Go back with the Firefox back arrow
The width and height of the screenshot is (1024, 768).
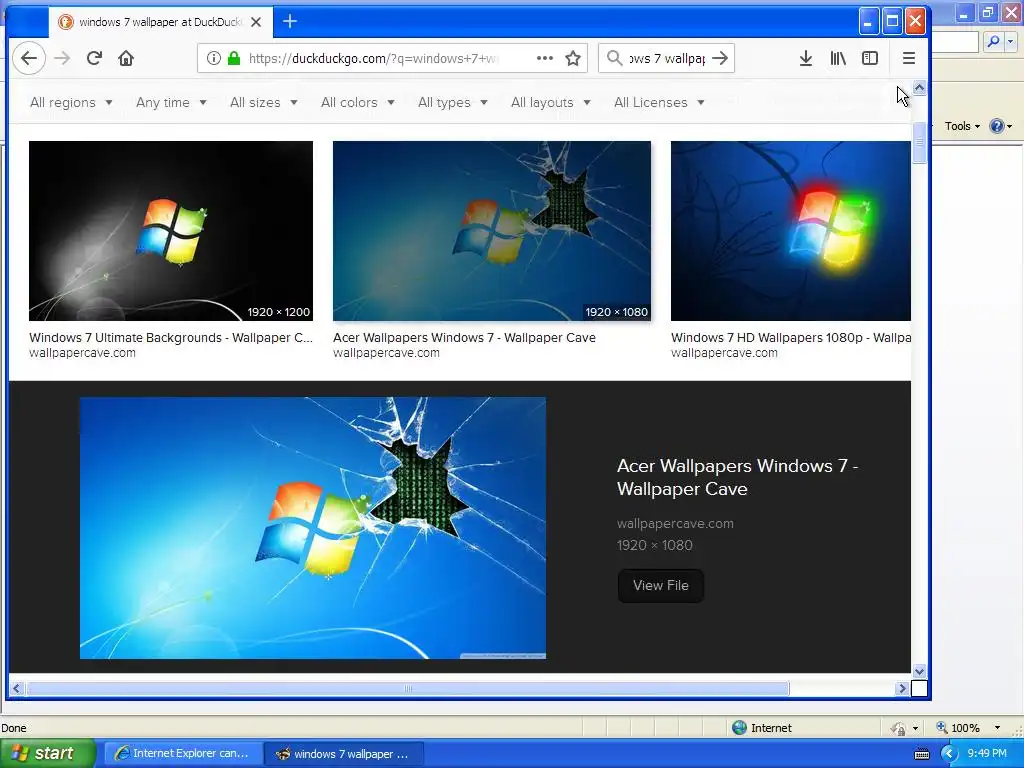[29, 58]
